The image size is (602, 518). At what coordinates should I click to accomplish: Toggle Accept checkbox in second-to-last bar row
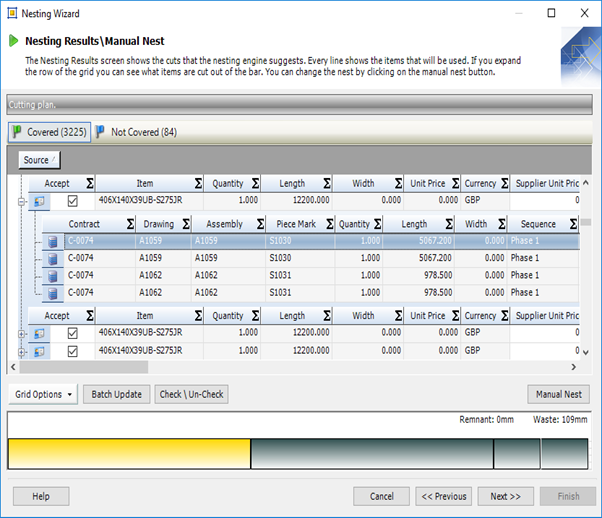(x=72, y=334)
